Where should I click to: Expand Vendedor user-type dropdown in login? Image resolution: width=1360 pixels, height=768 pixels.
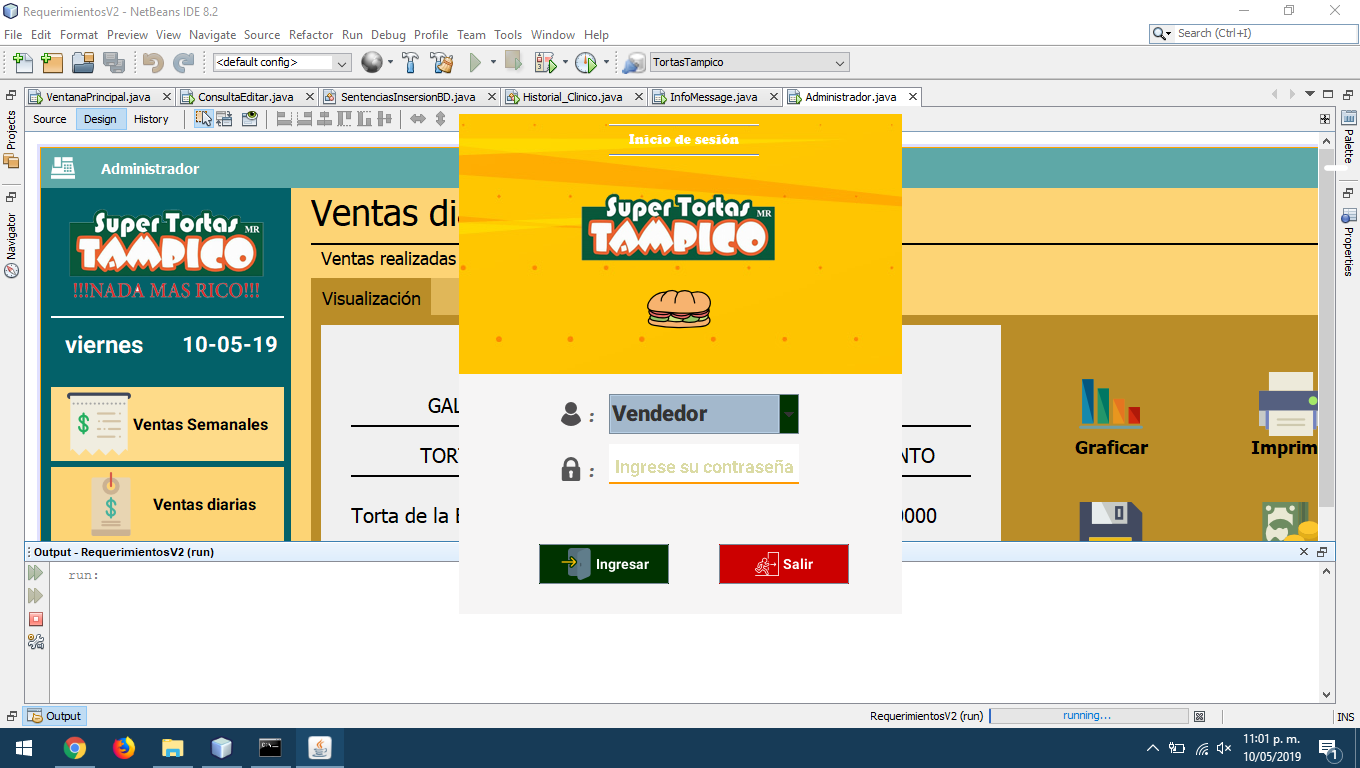tap(789, 414)
